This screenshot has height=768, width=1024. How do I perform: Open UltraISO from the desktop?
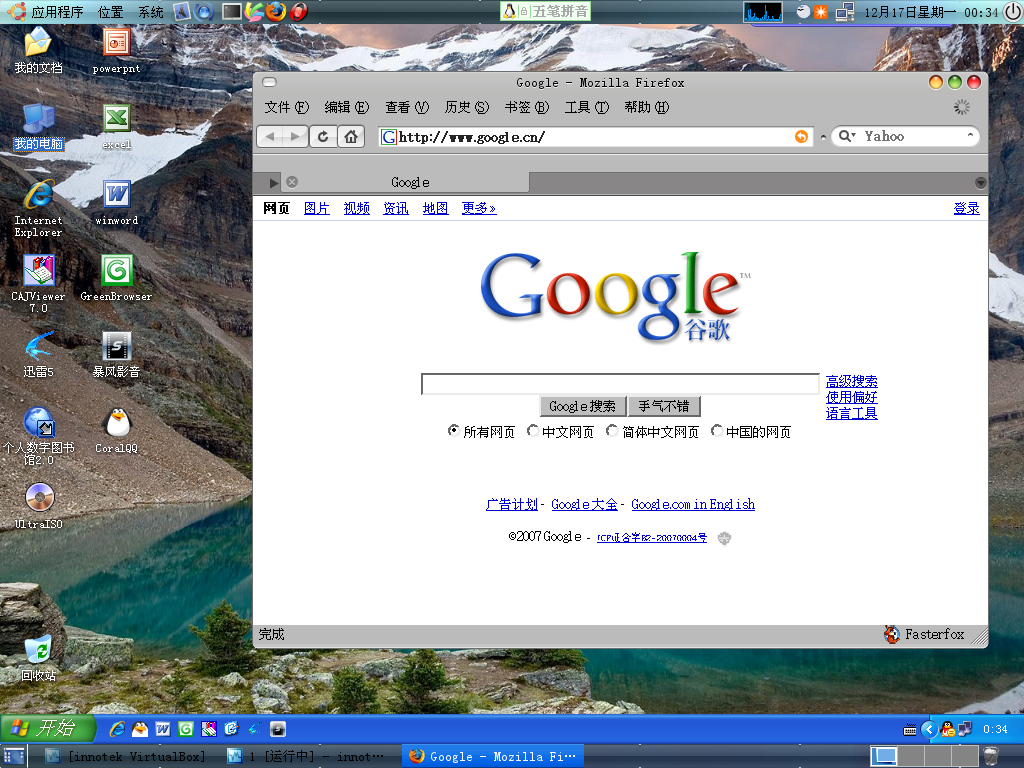point(39,505)
